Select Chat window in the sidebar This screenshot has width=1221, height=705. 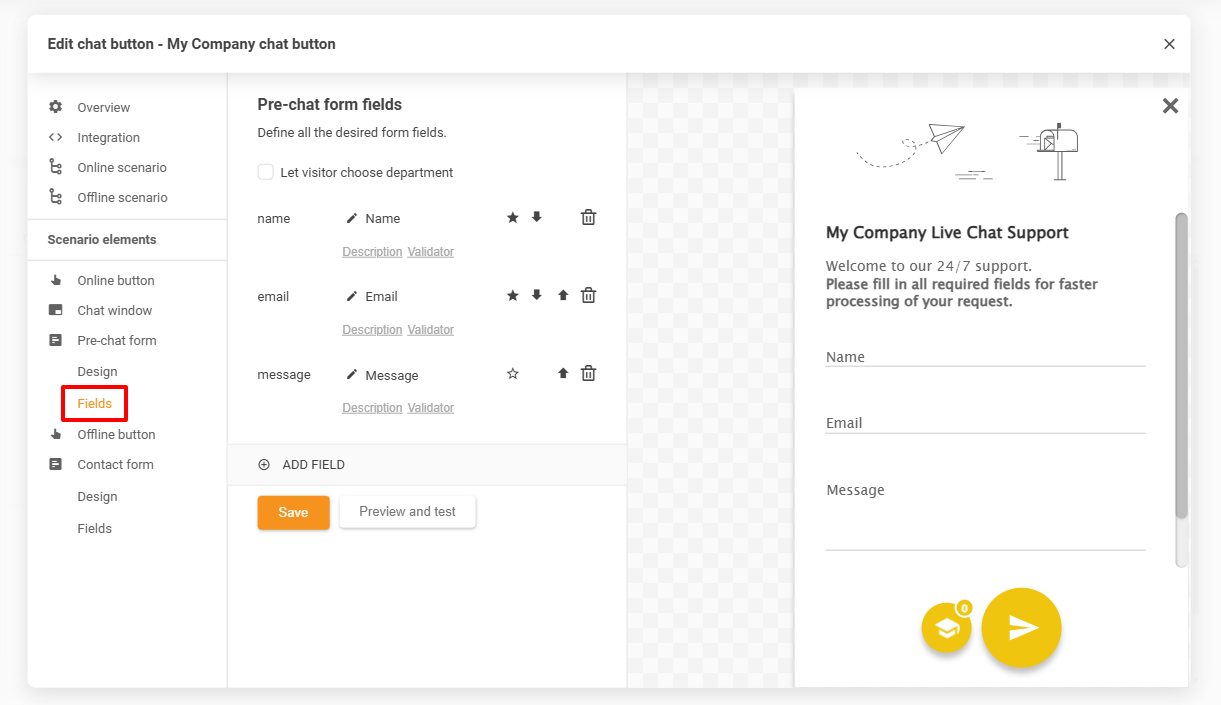pos(114,311)
